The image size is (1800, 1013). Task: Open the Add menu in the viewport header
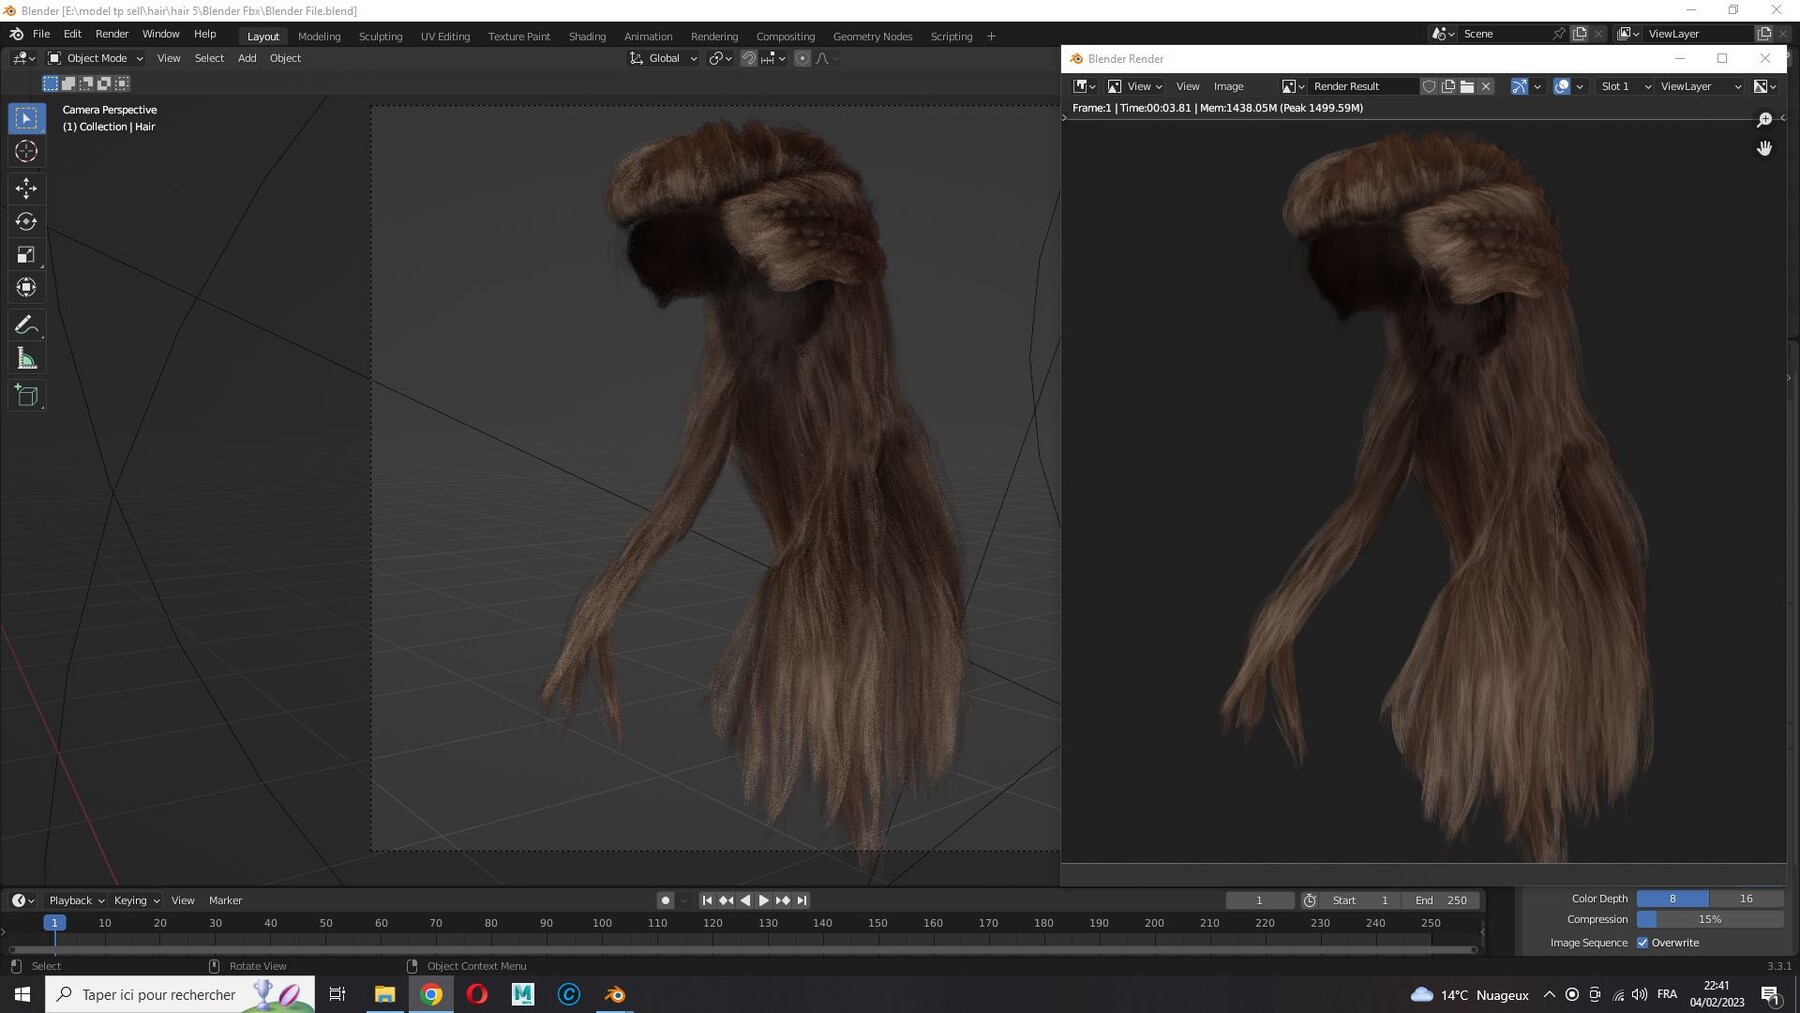tap(246, 58)
